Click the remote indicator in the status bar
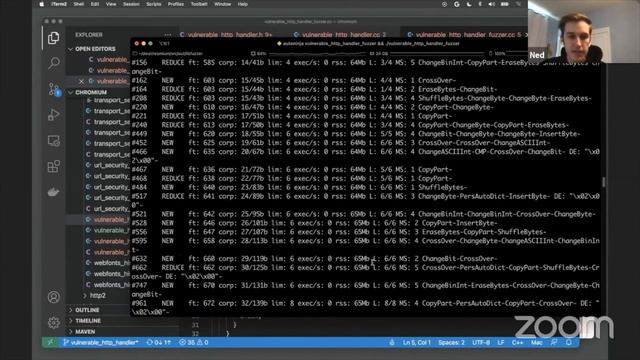 click(51, 342)
